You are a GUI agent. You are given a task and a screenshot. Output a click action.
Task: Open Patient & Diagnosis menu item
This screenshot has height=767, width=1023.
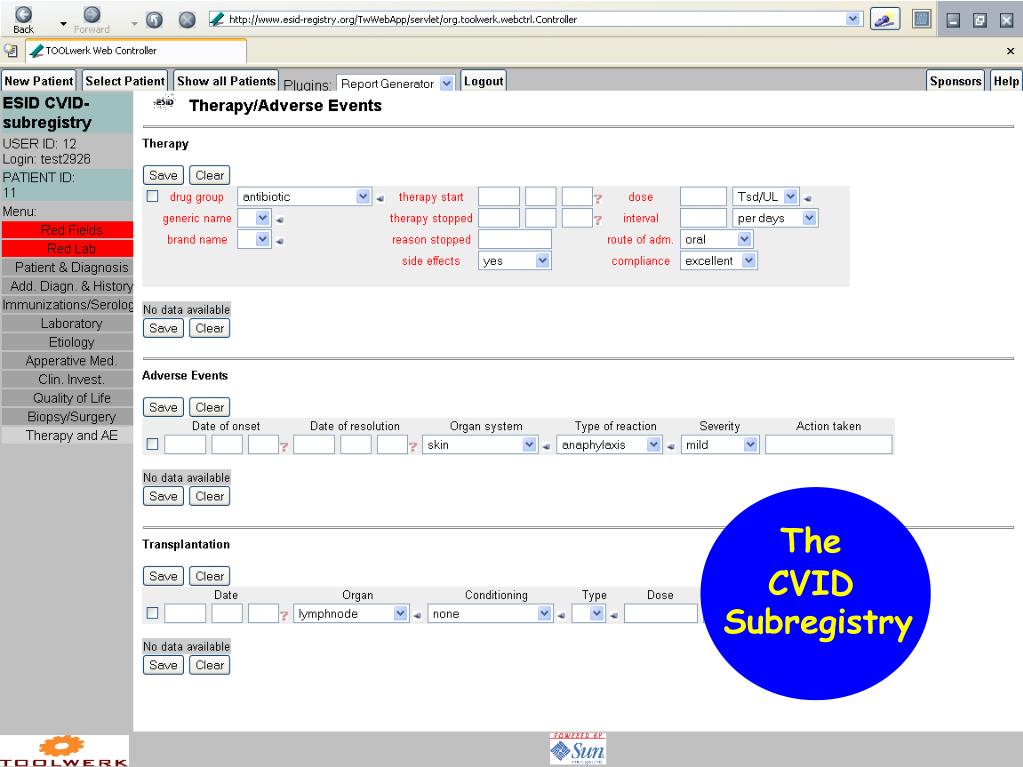[68, 267]
